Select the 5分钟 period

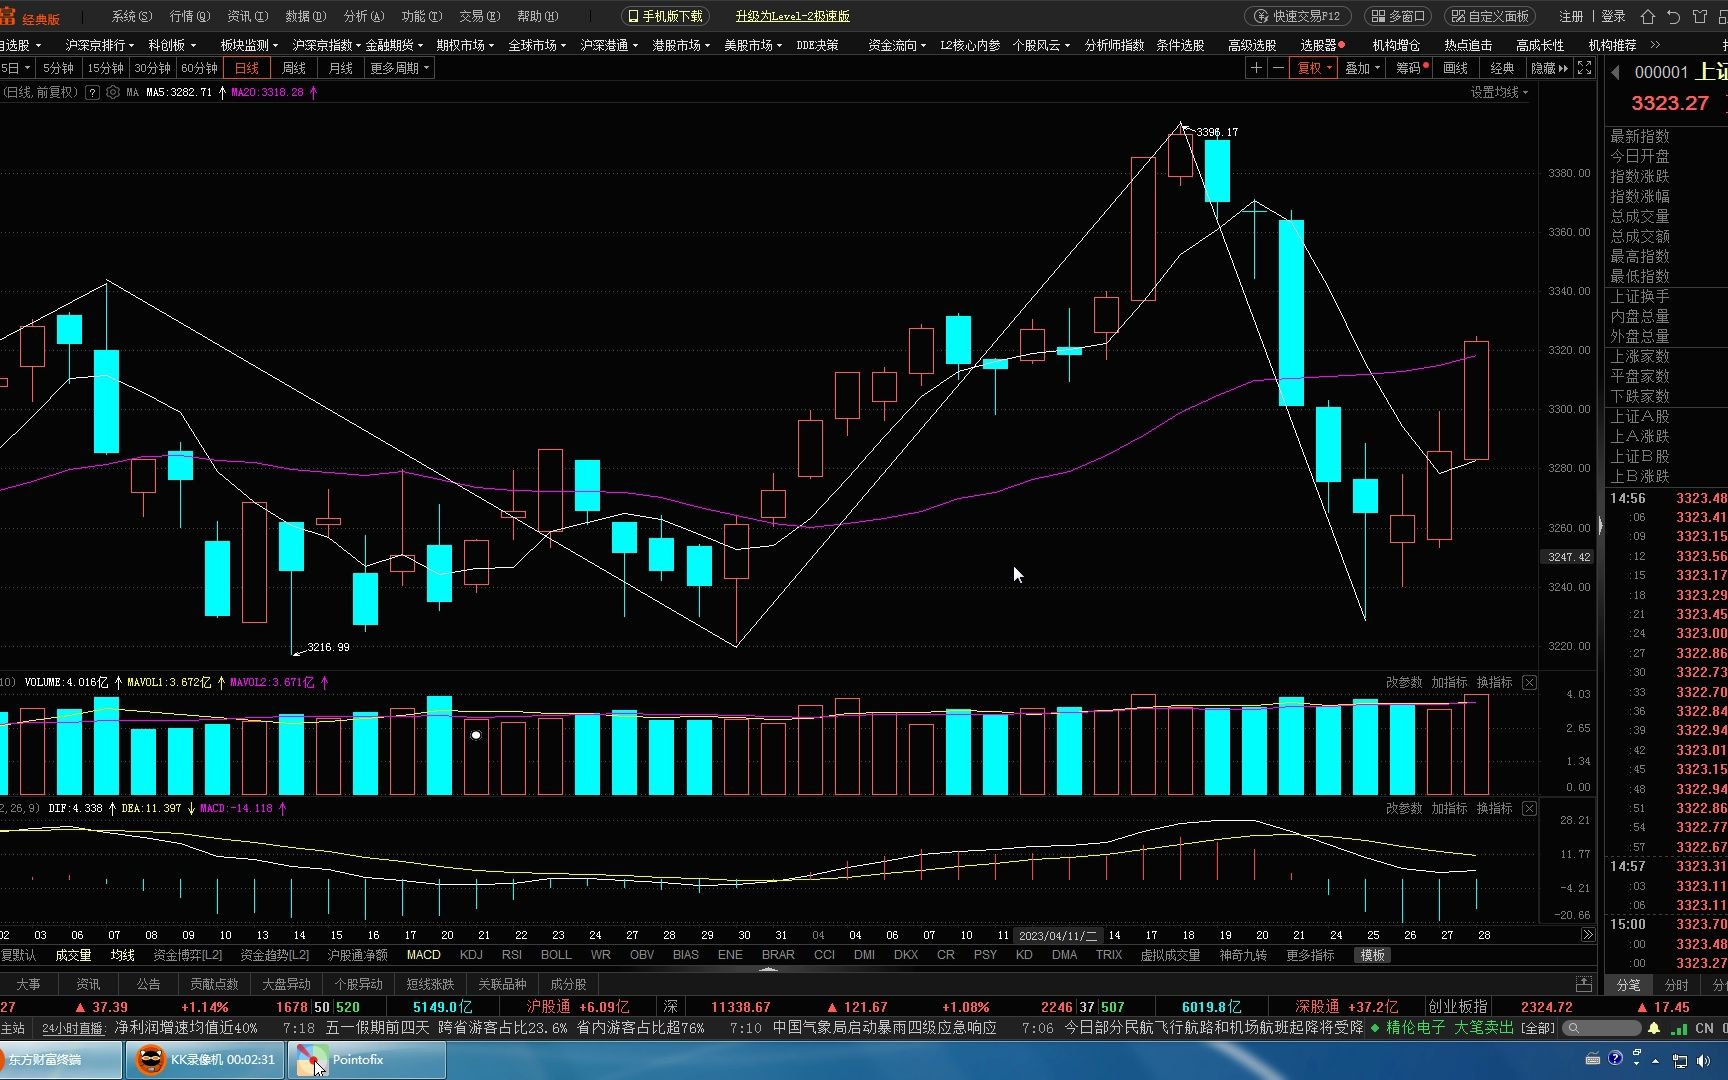click(x=58, y=68)
